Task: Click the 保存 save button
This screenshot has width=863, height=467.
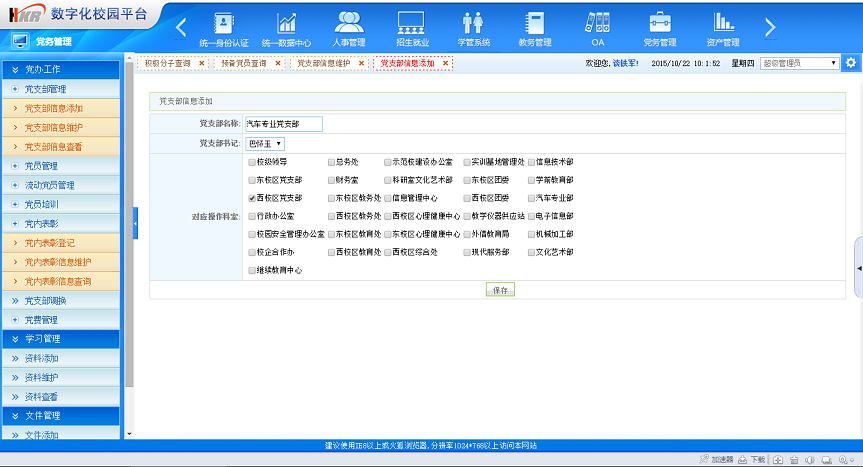Action: pos(500,289)
